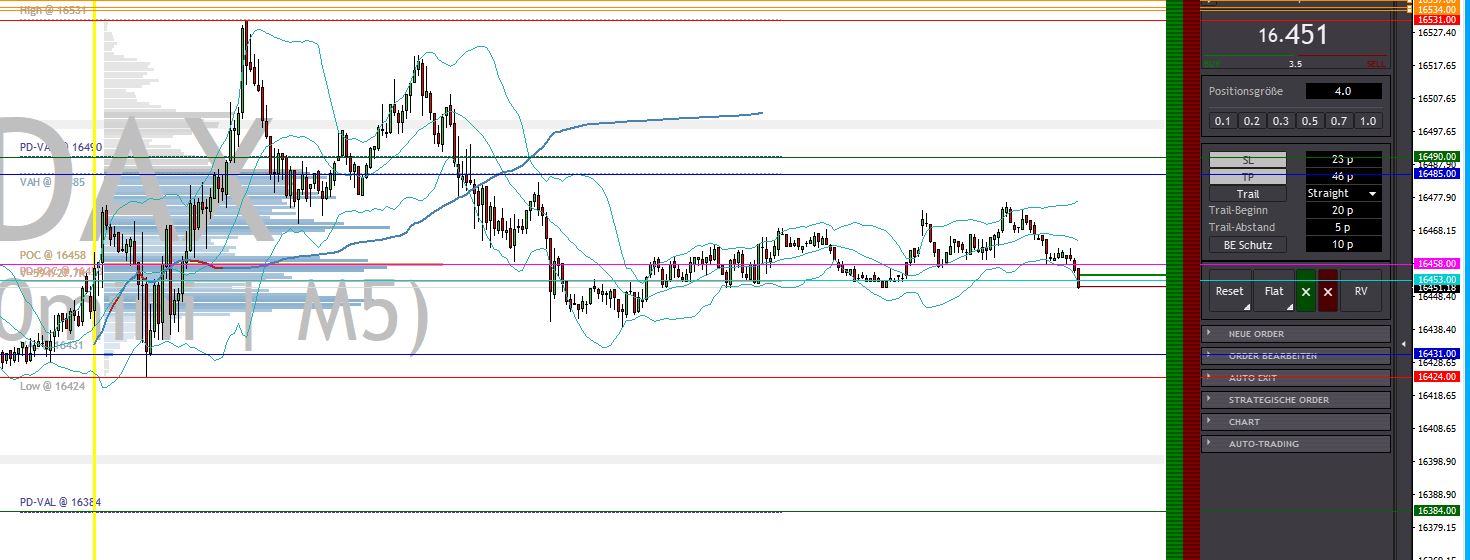This screenshot has width=1470, height=560.
Task: Expand the AUTO-TRADING section
Action: click(x=1296, y=444)
